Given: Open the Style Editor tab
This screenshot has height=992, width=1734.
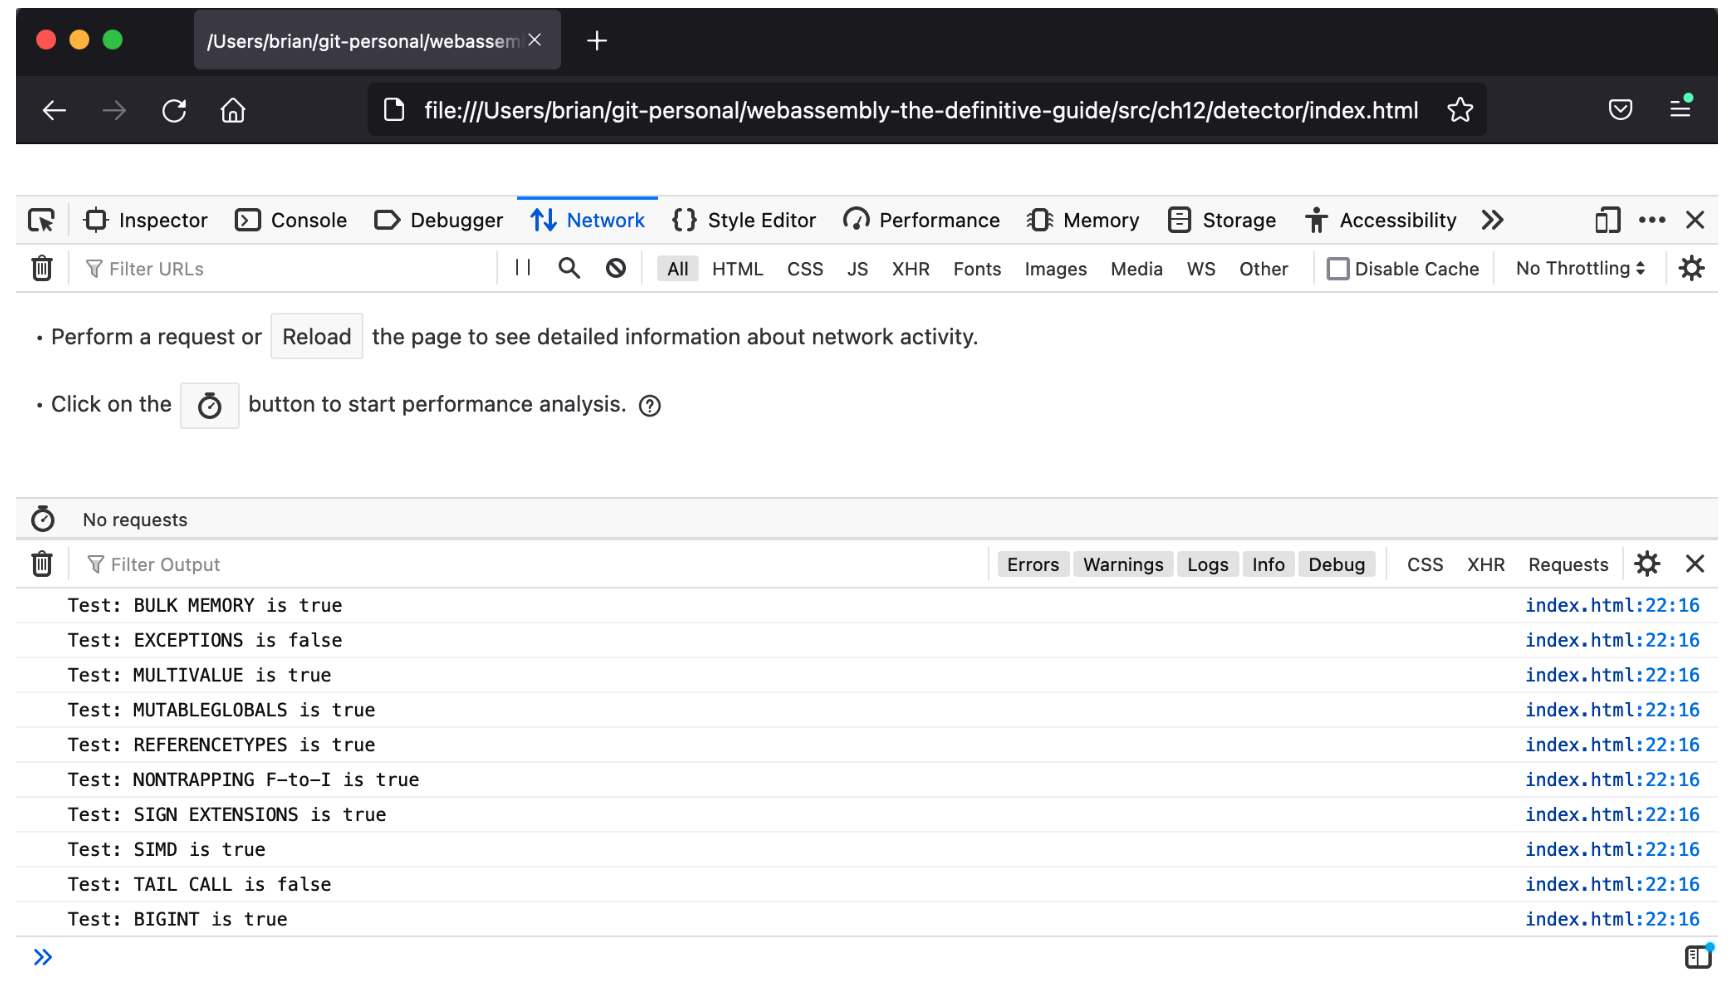Looking at the screenshot, I should tap(744, 220).
